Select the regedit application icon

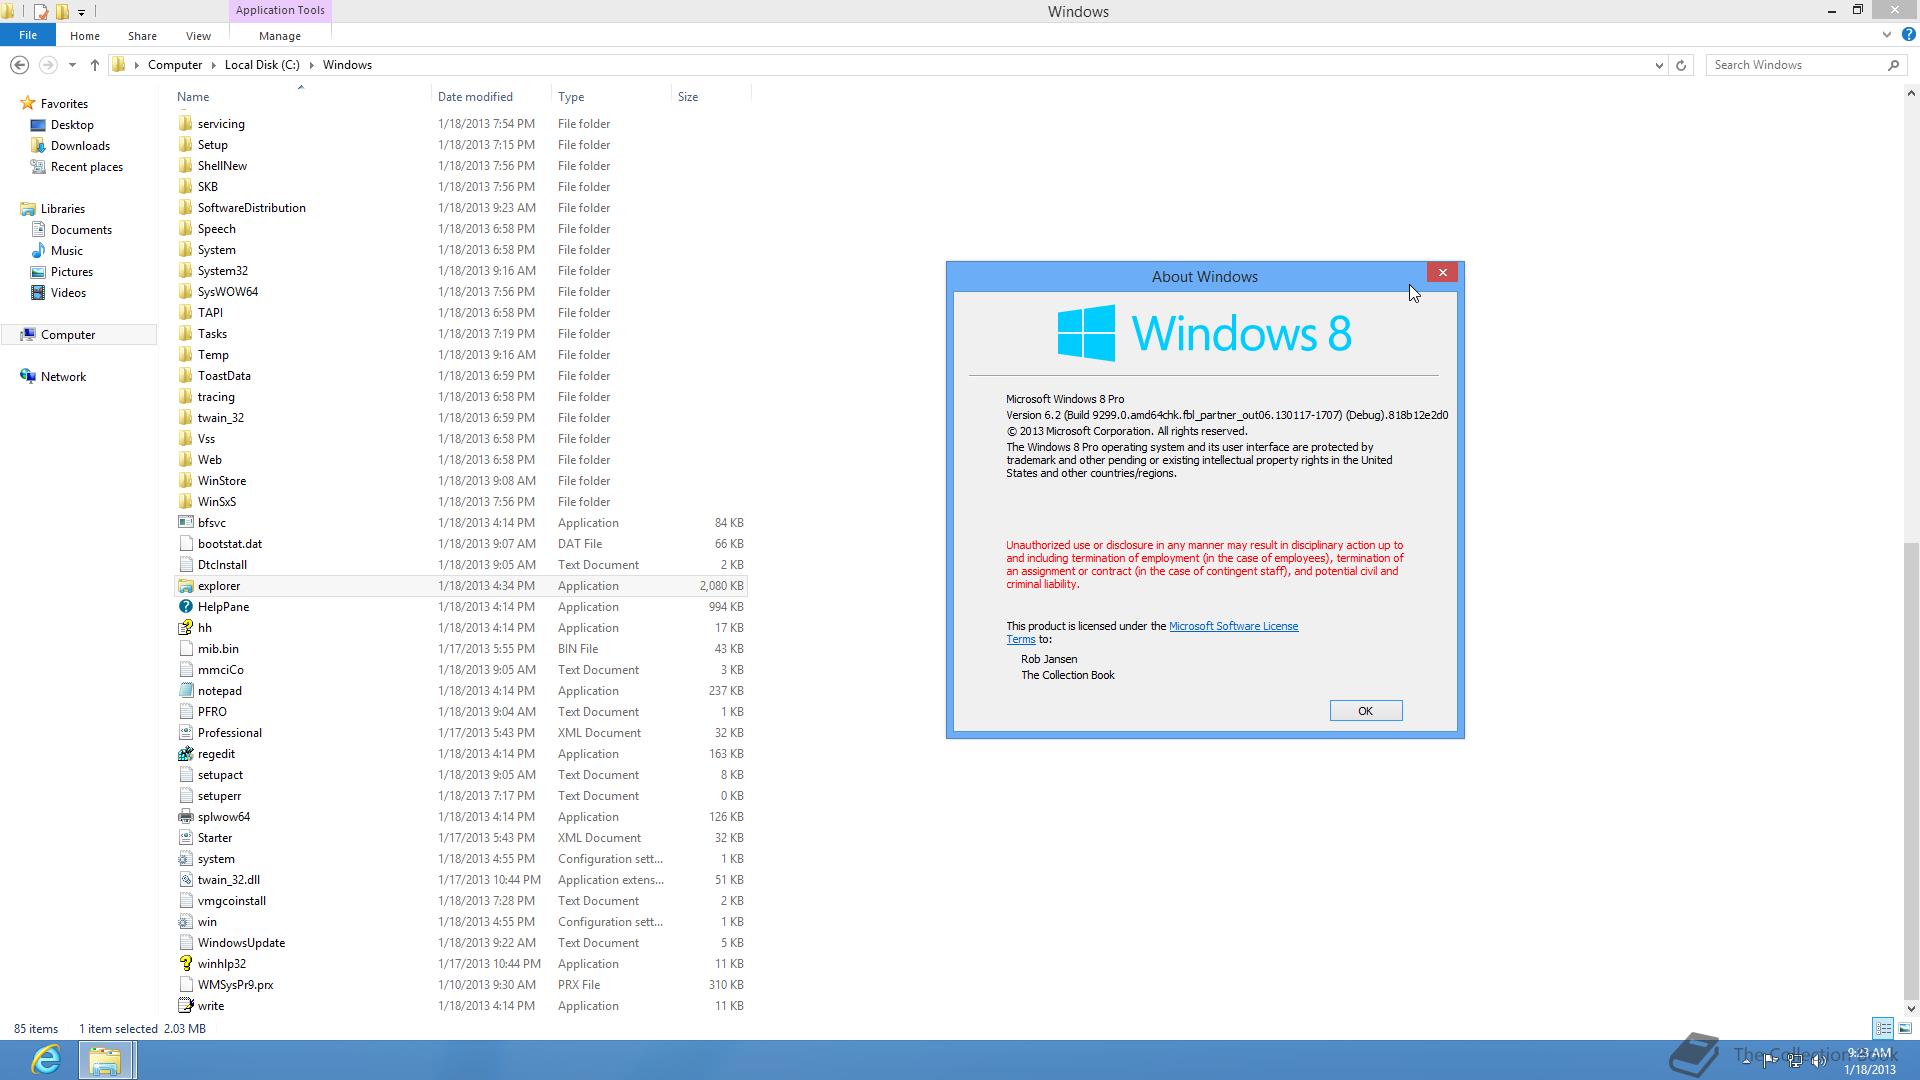pos(185,754)
